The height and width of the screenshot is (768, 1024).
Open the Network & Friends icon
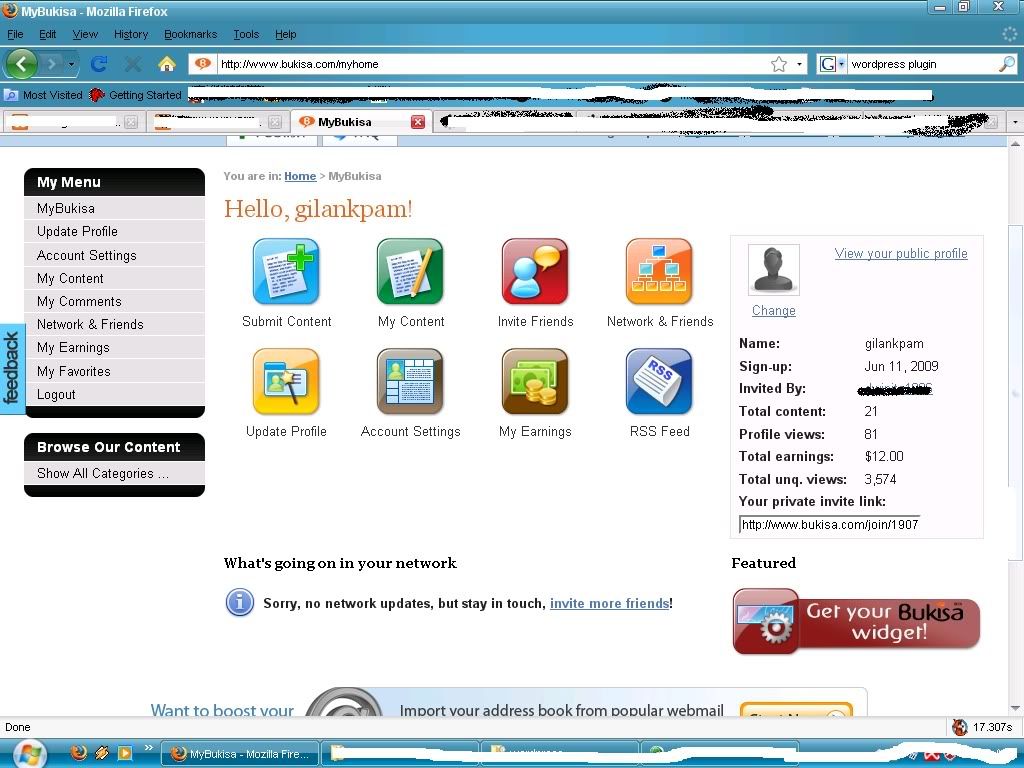tap(659, 272)
